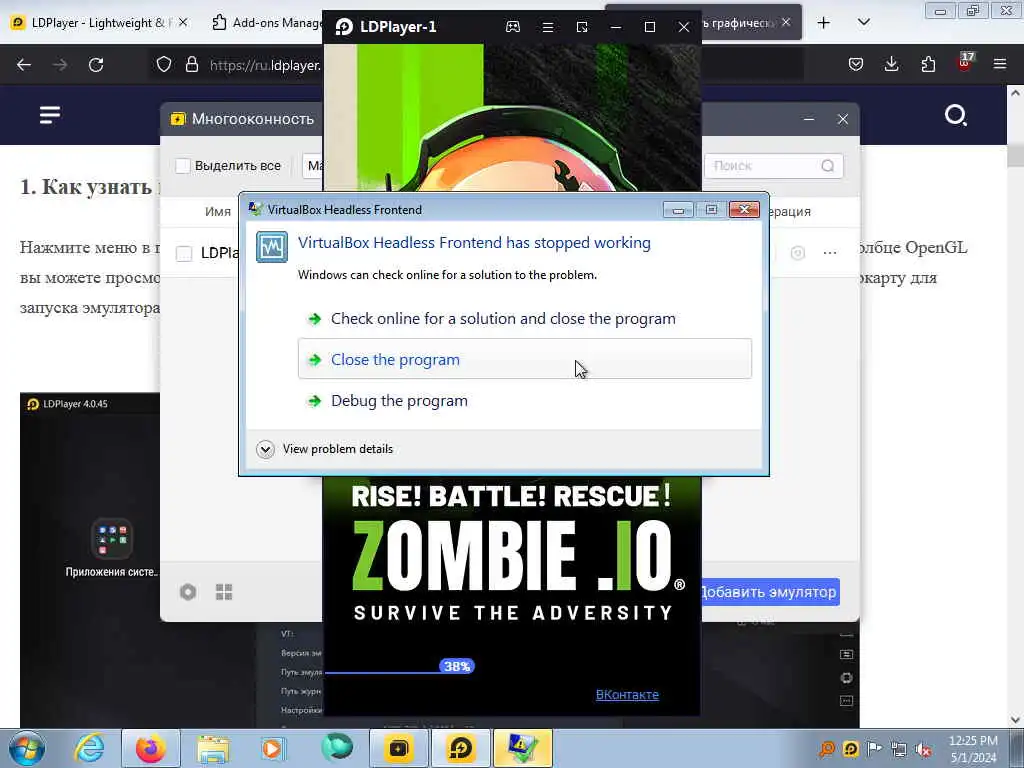Image resolution: width=1024 pixels, height=768 pixels.
Task: Click the muted volume tray icon
Action: click(923, 749)
